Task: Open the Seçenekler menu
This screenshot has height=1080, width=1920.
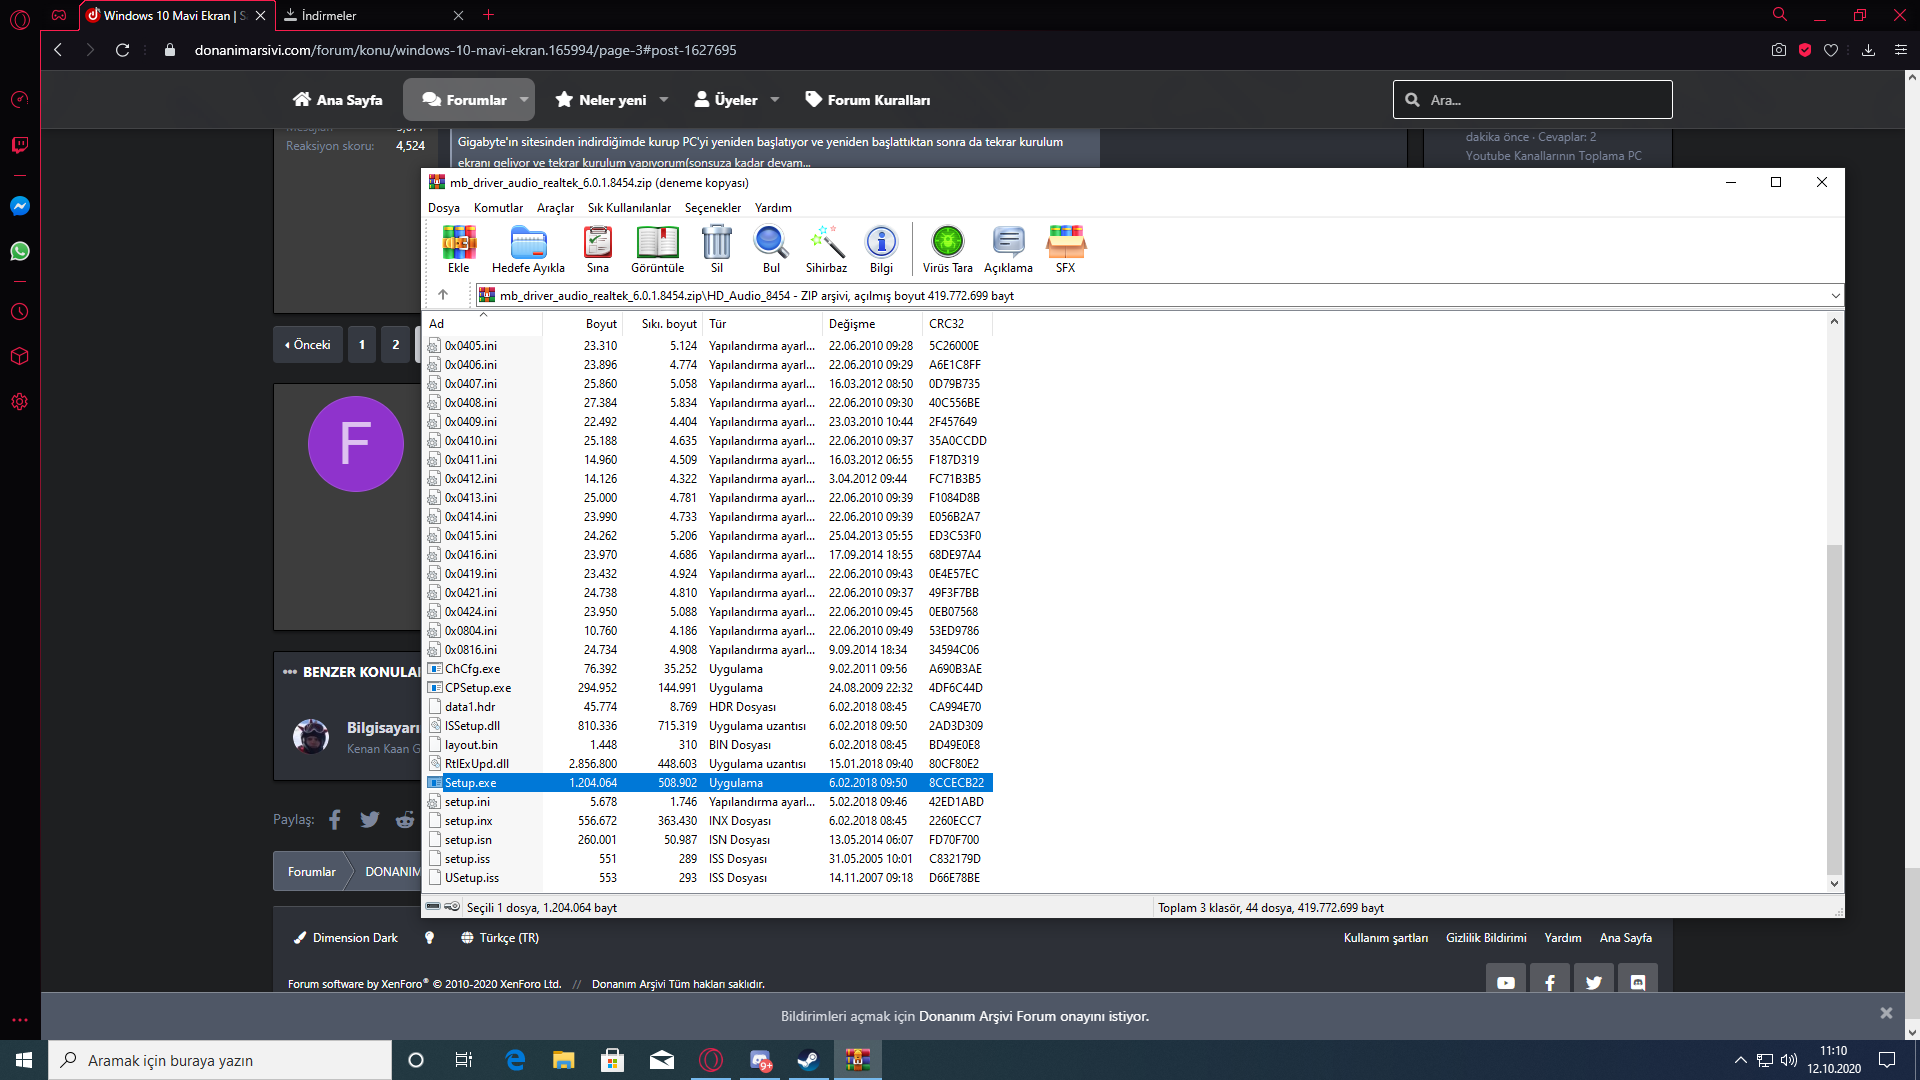Action: point(713,208)
